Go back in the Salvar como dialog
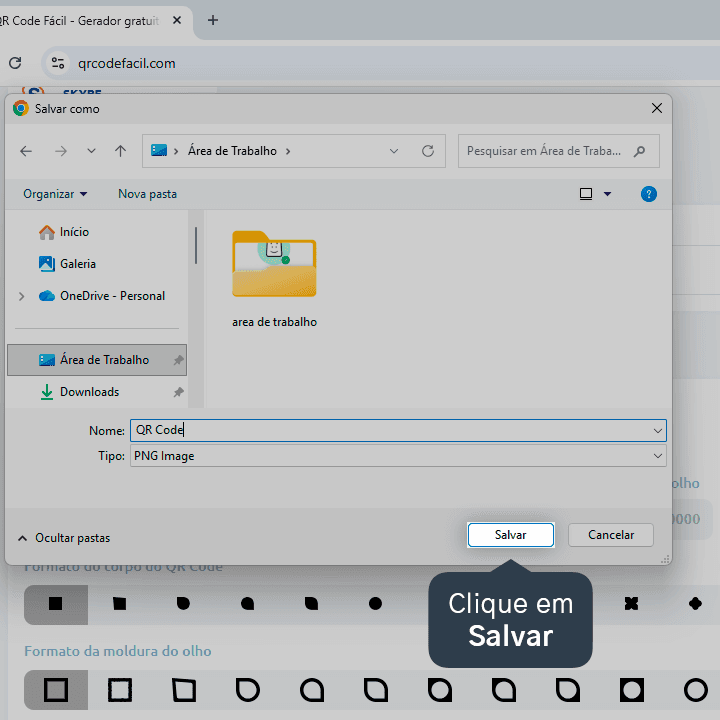Image resolution: width=720 pixels, height=720 pixels. [x=26, y=151]
